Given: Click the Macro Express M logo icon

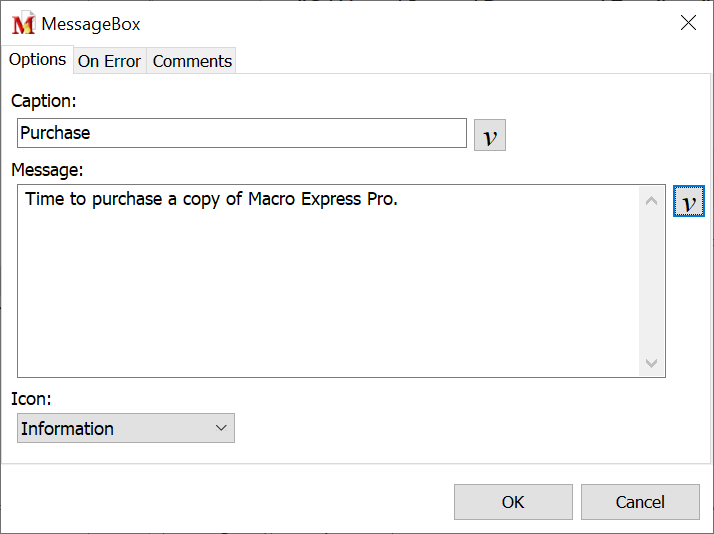Looking at the screenshot, I should coord(23,24).
